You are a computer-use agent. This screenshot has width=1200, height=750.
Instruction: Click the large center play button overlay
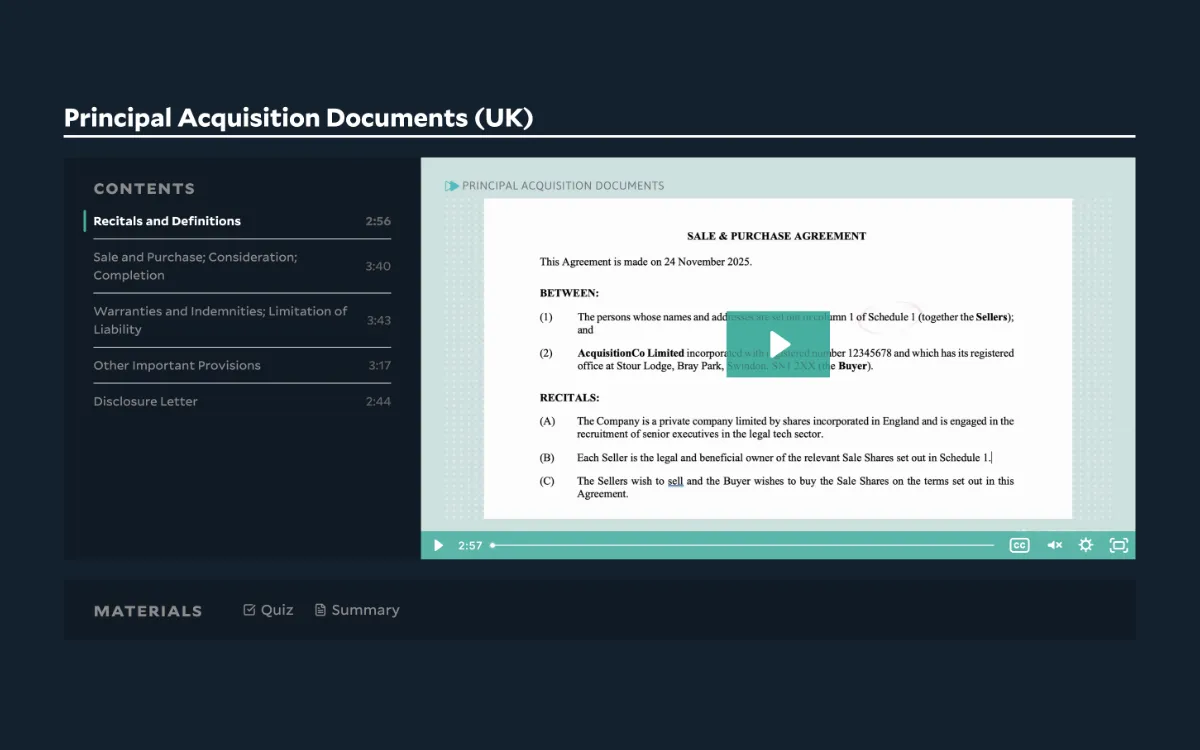coord(778,344)
